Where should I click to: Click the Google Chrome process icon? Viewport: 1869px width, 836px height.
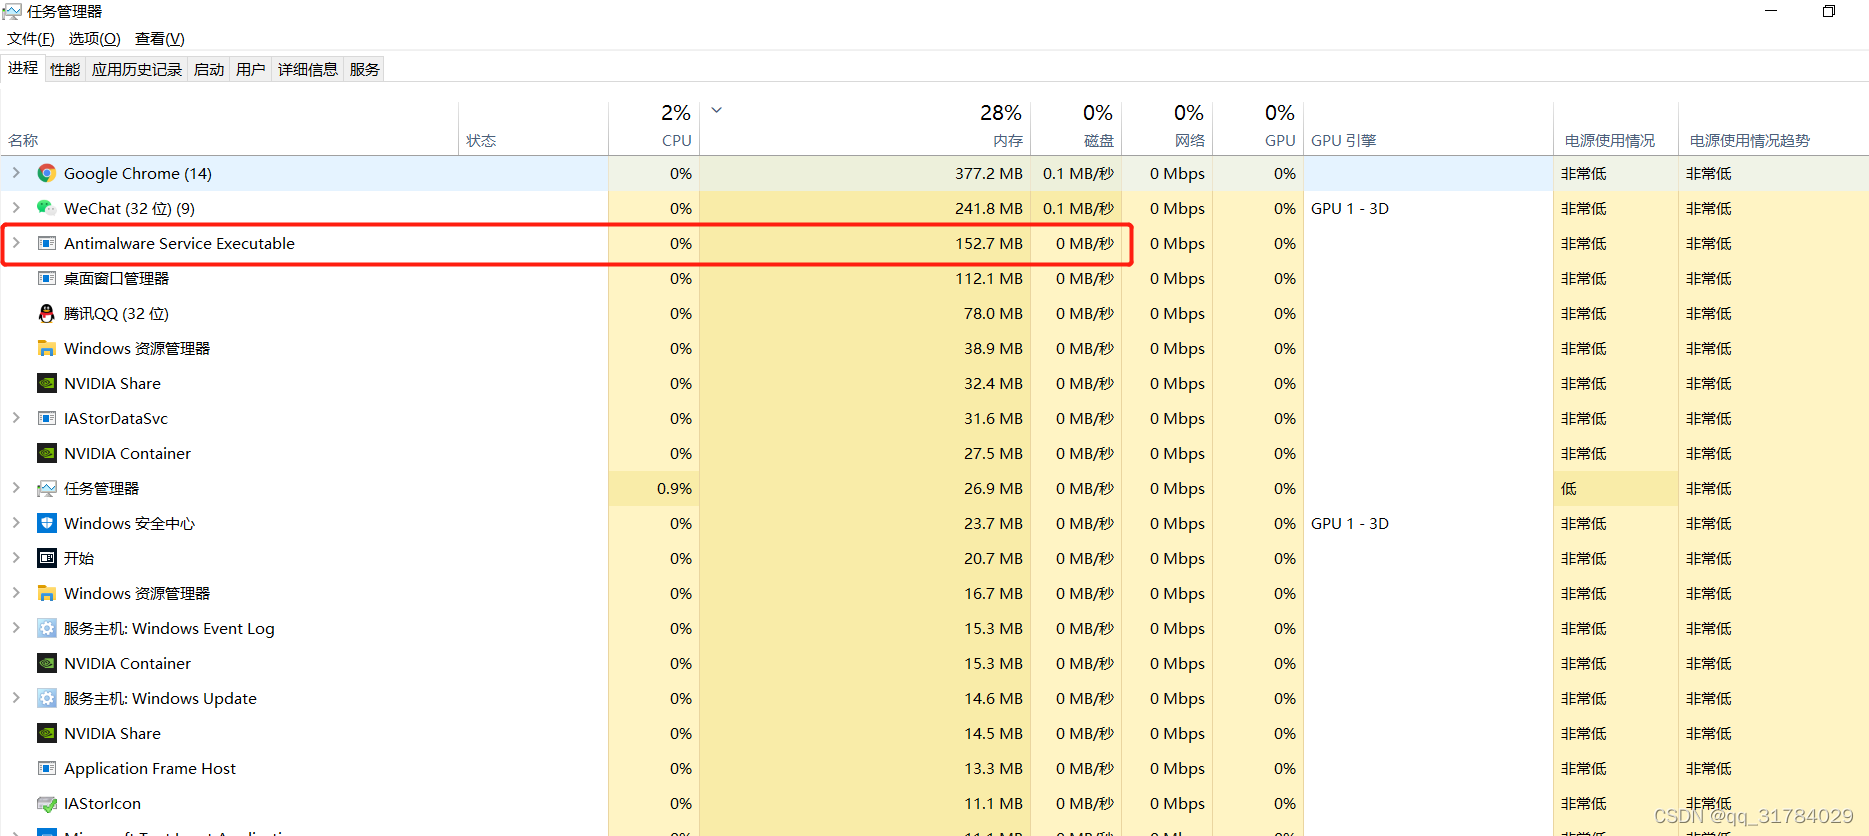click(47, 173)
